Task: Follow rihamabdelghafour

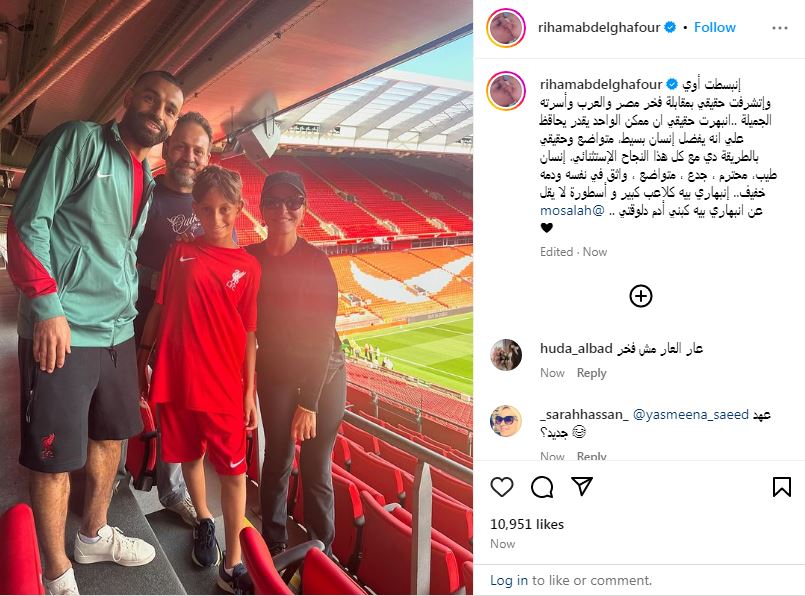Action: 715,27
